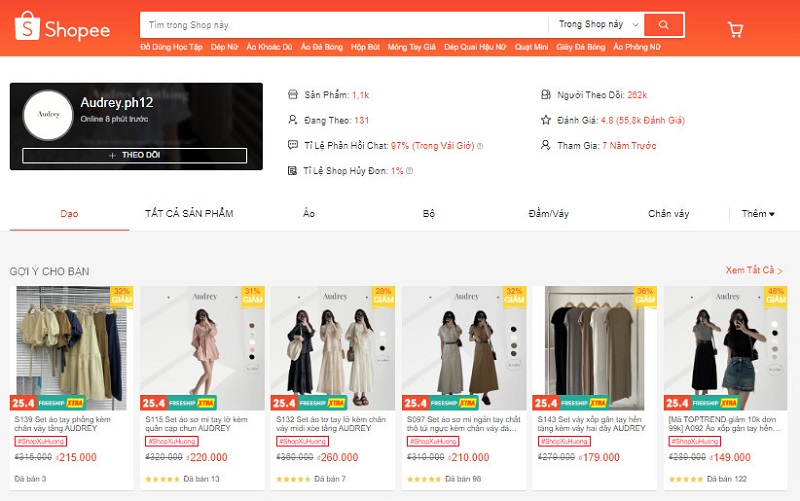The height and width of the screenshot is (501, 800).
Task: Open the Chân váy tab
Action: (x=668, y=214)
